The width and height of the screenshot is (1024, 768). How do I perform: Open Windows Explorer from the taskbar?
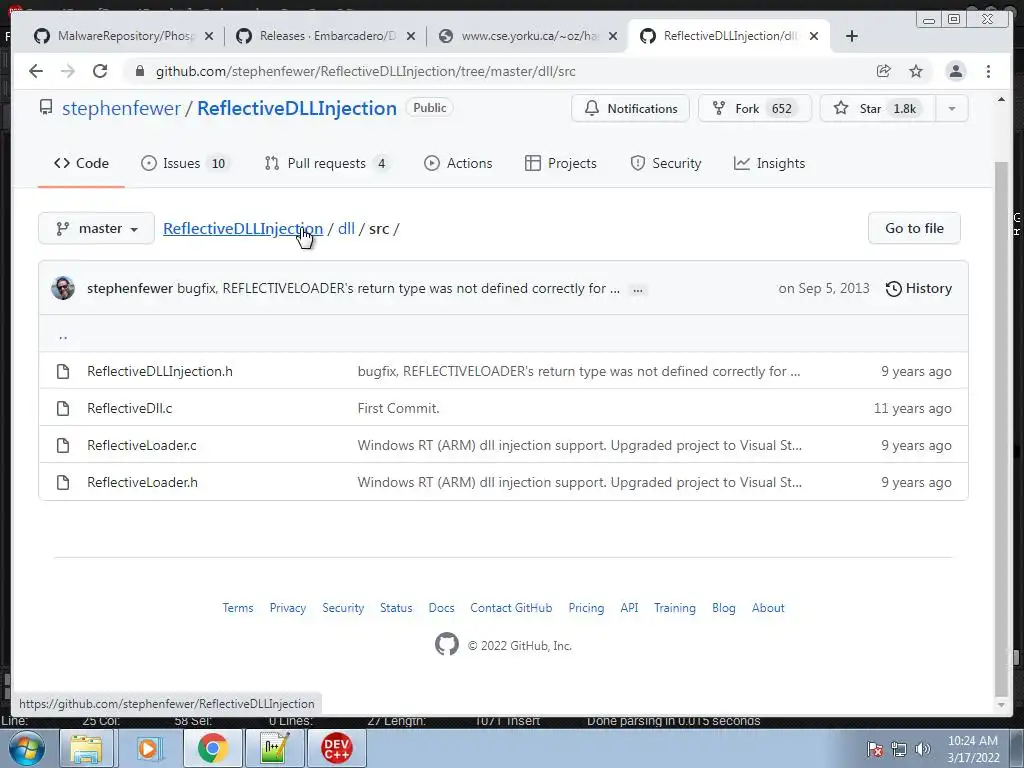86,748
